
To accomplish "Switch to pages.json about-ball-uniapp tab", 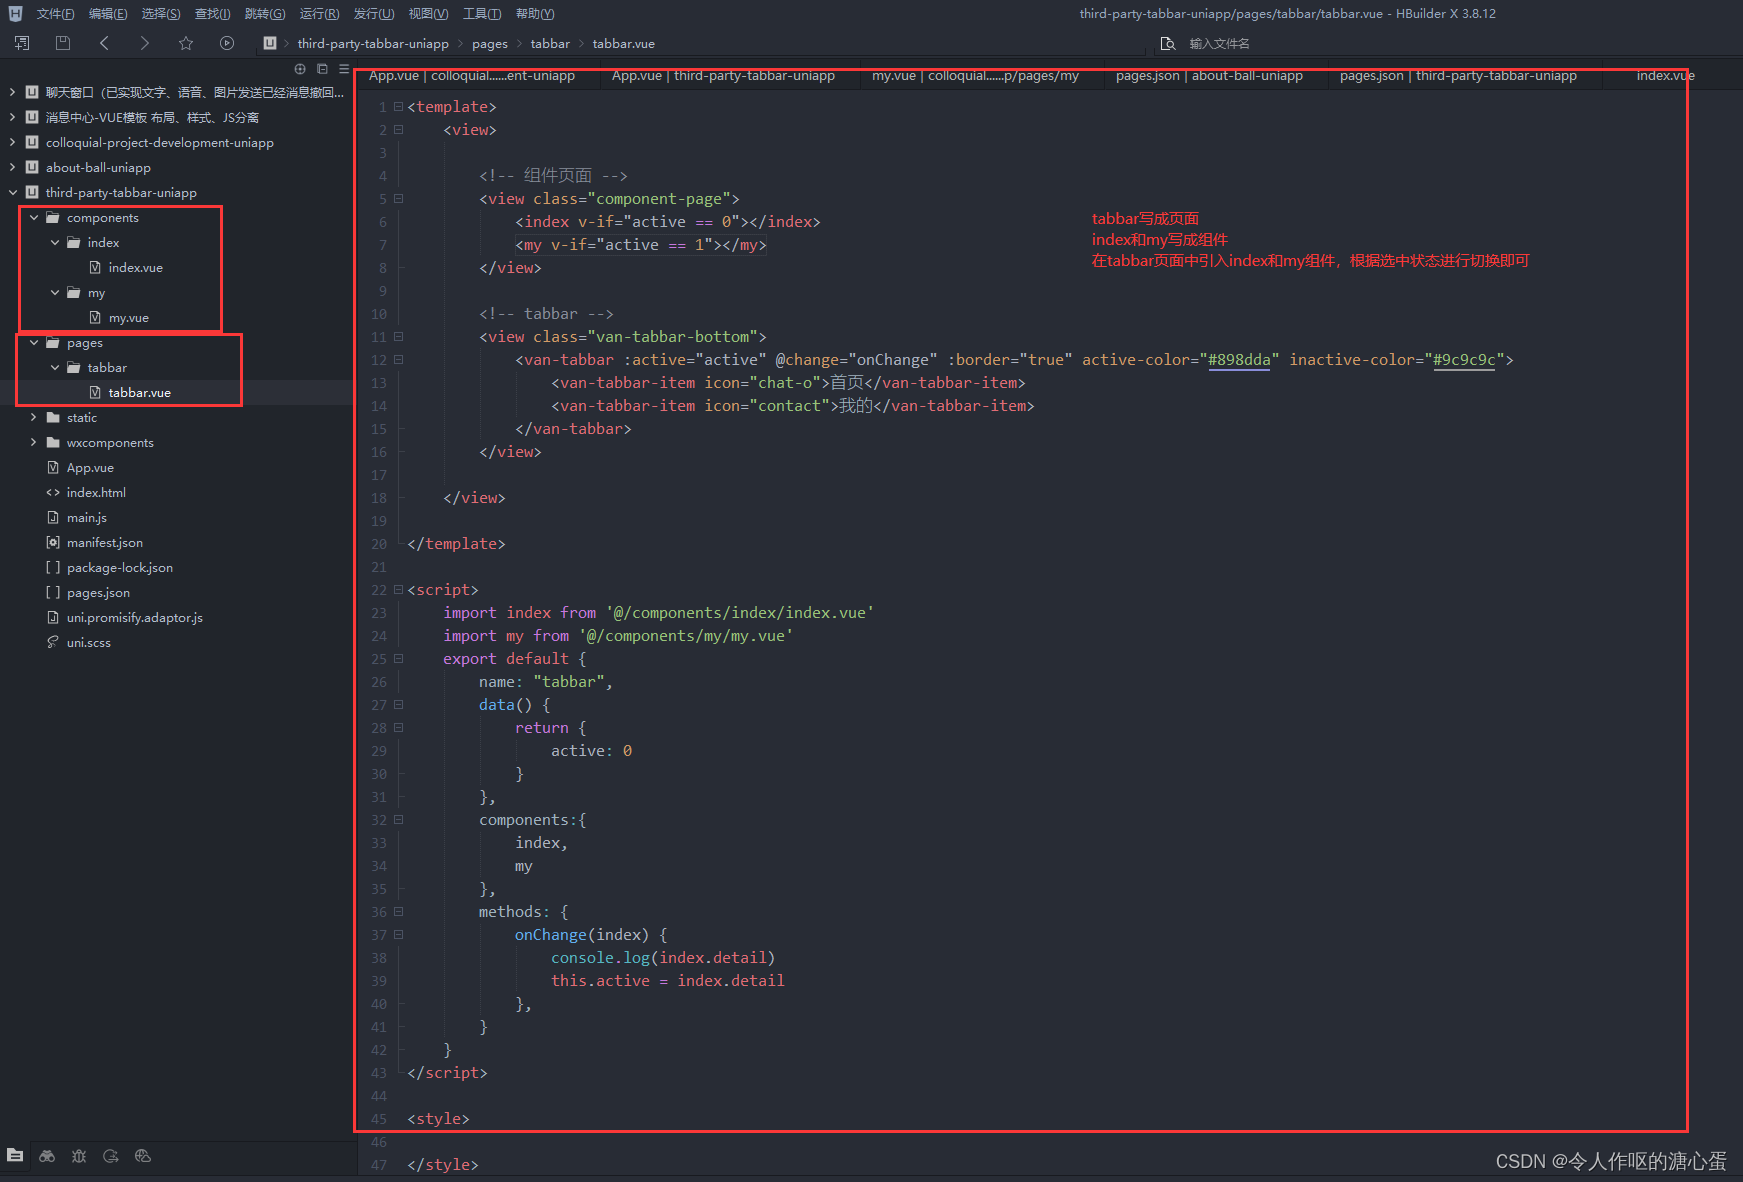I will pos(1209,76).
